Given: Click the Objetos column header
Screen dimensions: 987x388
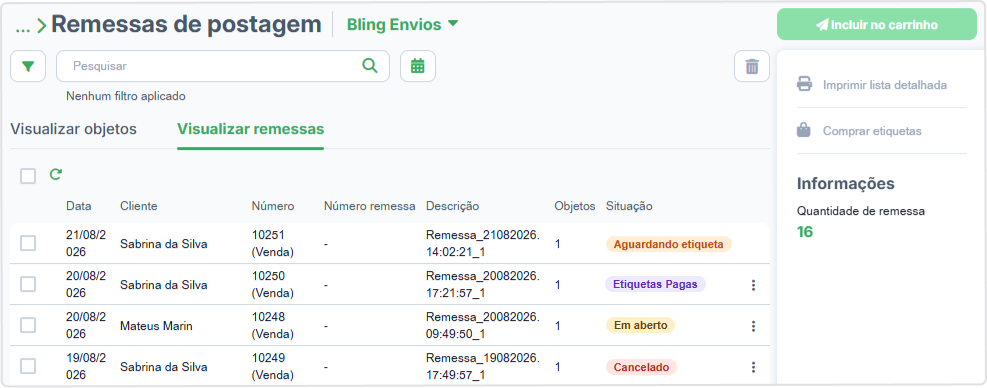Looking at the screenshot, I should [575, 206].
